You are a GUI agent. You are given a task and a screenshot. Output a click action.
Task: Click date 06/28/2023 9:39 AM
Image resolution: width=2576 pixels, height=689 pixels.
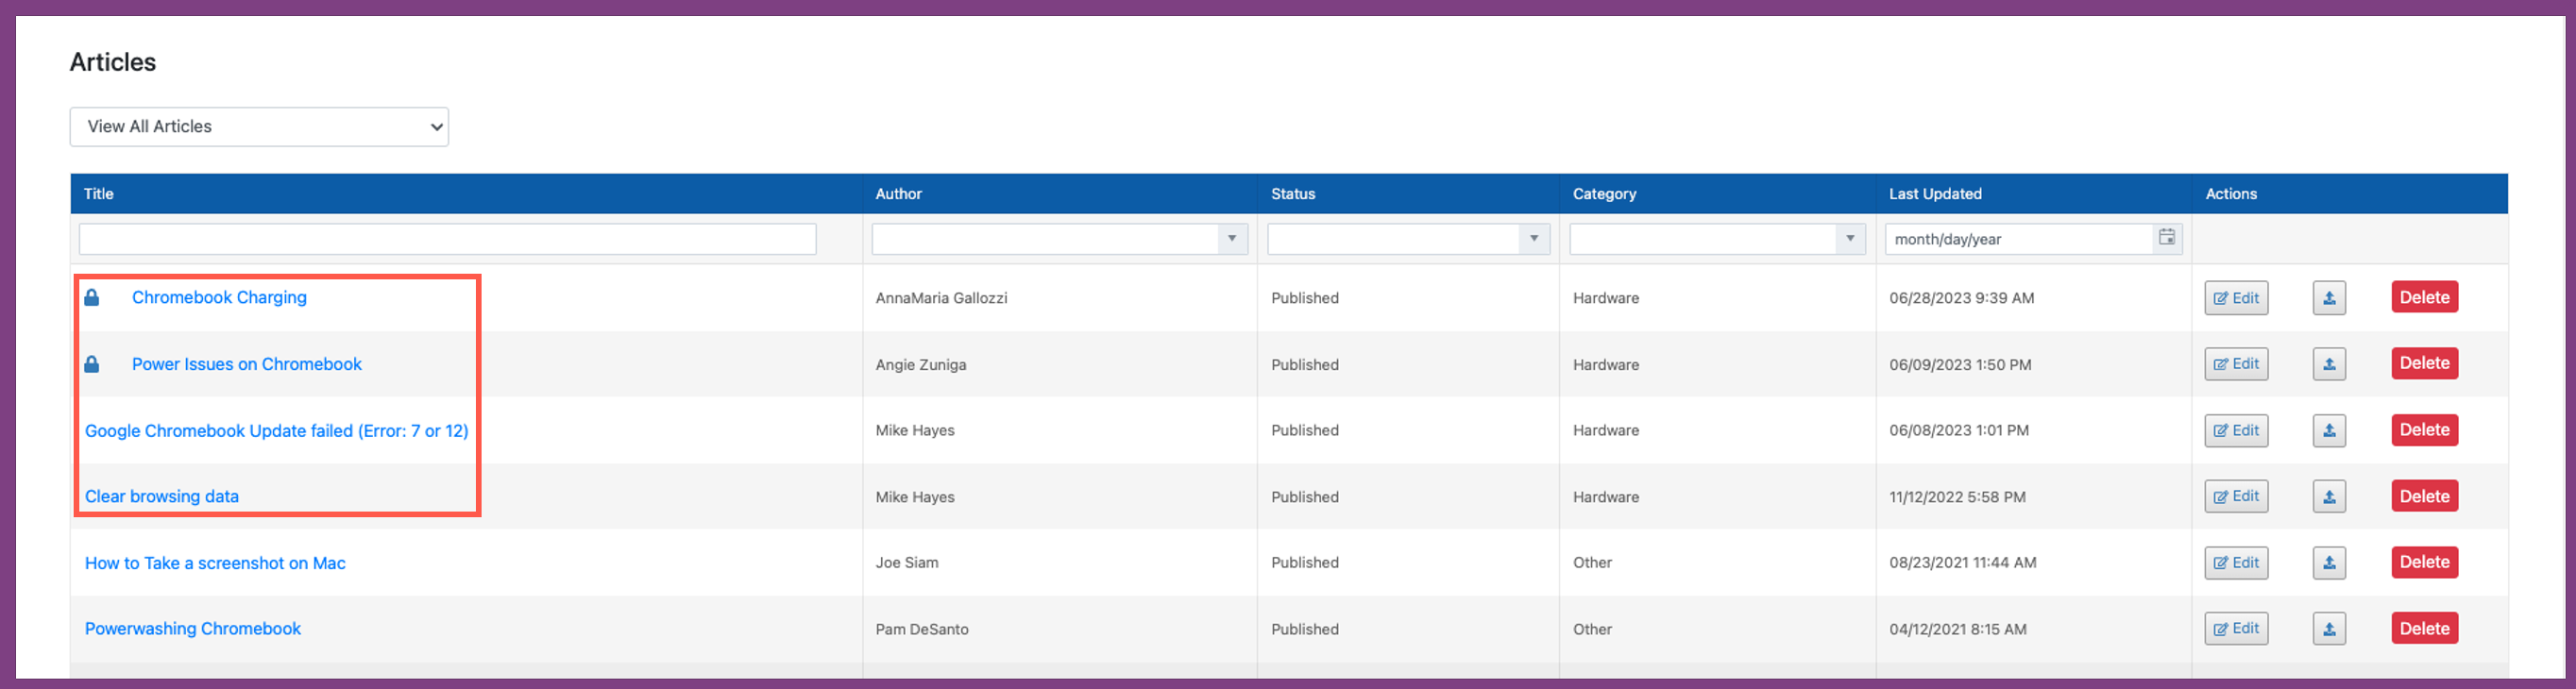(x=1962, y=298)
